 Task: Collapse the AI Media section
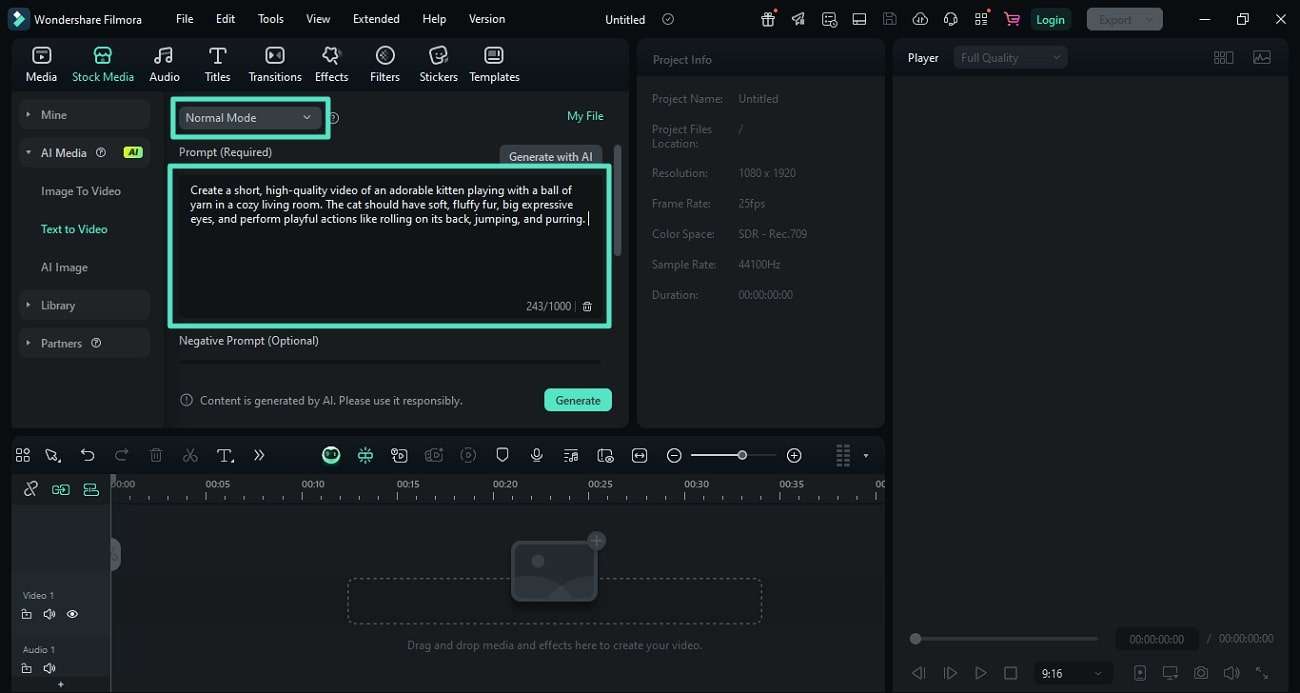pyautogui.click(x=84, y=153)
